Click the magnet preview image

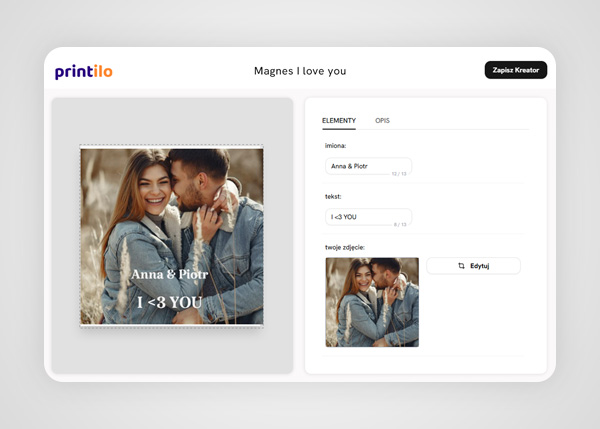(172, 236)
